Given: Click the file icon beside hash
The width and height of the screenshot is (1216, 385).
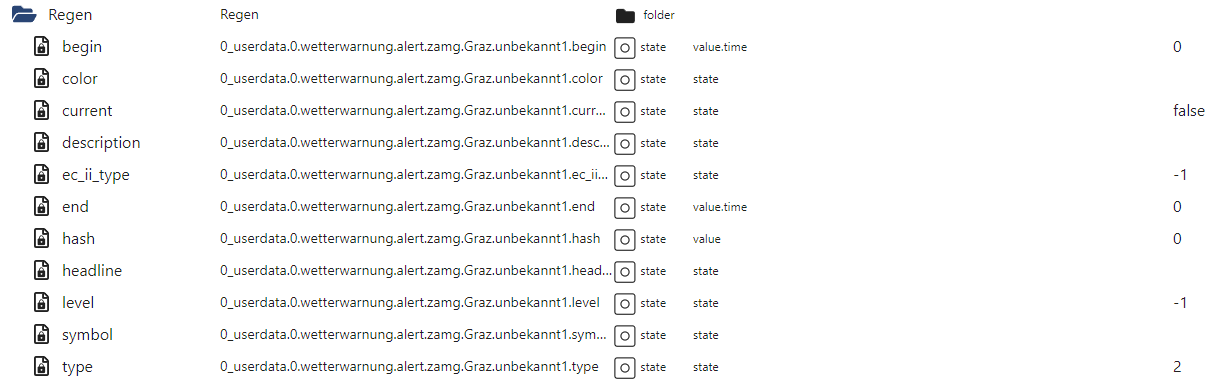Looking at the screenshot, I should [x=42, y=239].
